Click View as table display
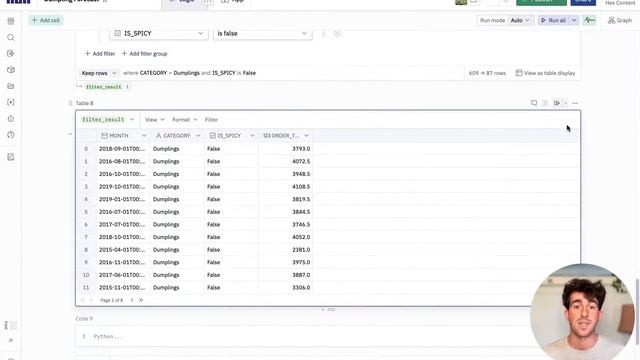Viewport: 640px width, 360px height. pos(545,73)
